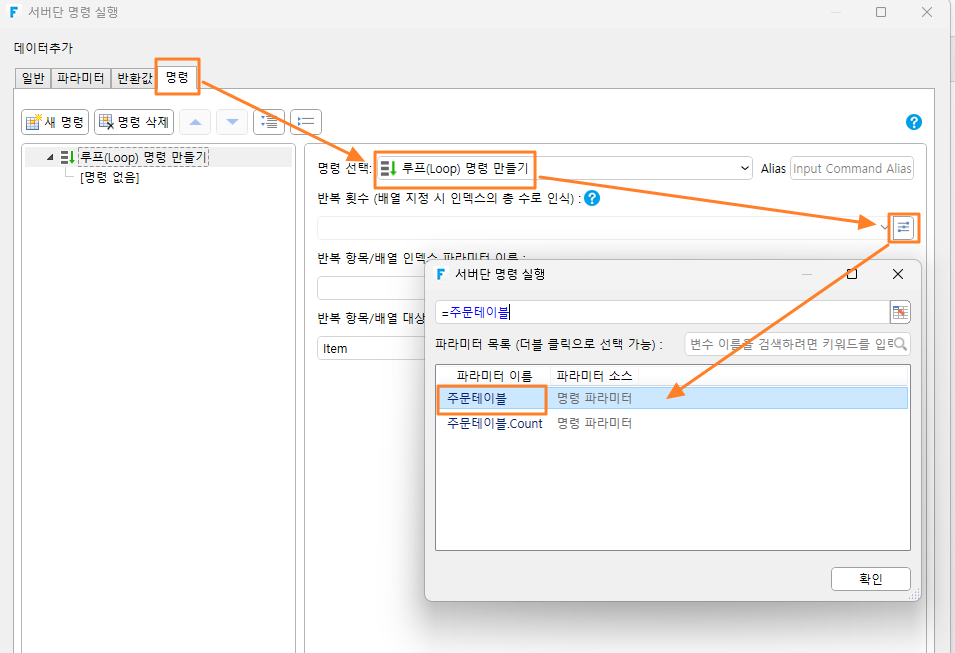The image size is (955, 653).
Task: Open help via the blue question mark icon
Action: (x=914, y=122)
